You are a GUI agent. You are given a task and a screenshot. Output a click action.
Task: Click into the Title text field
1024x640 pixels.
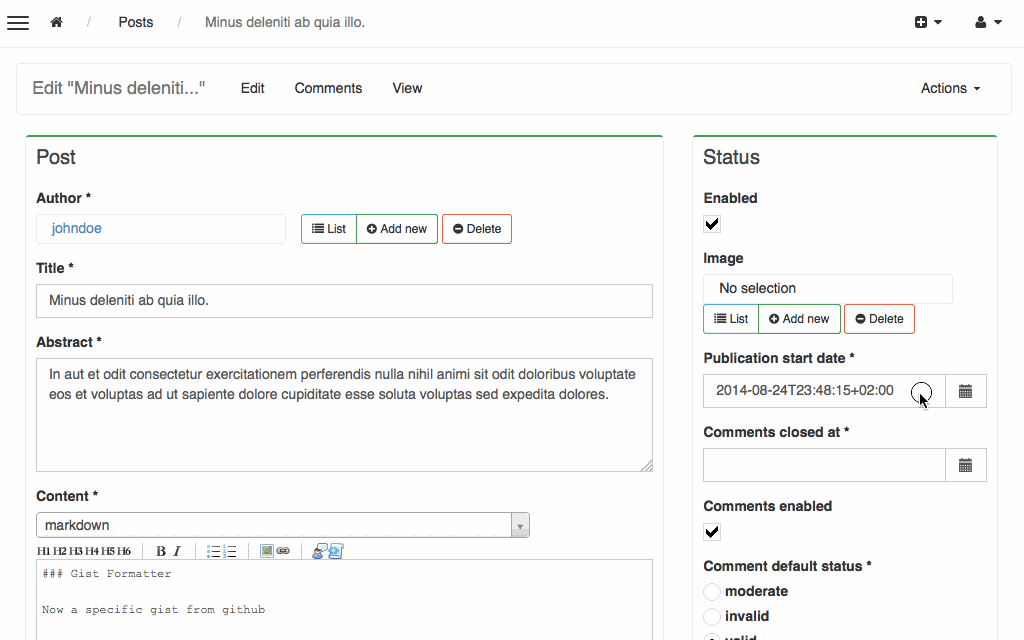344,301
